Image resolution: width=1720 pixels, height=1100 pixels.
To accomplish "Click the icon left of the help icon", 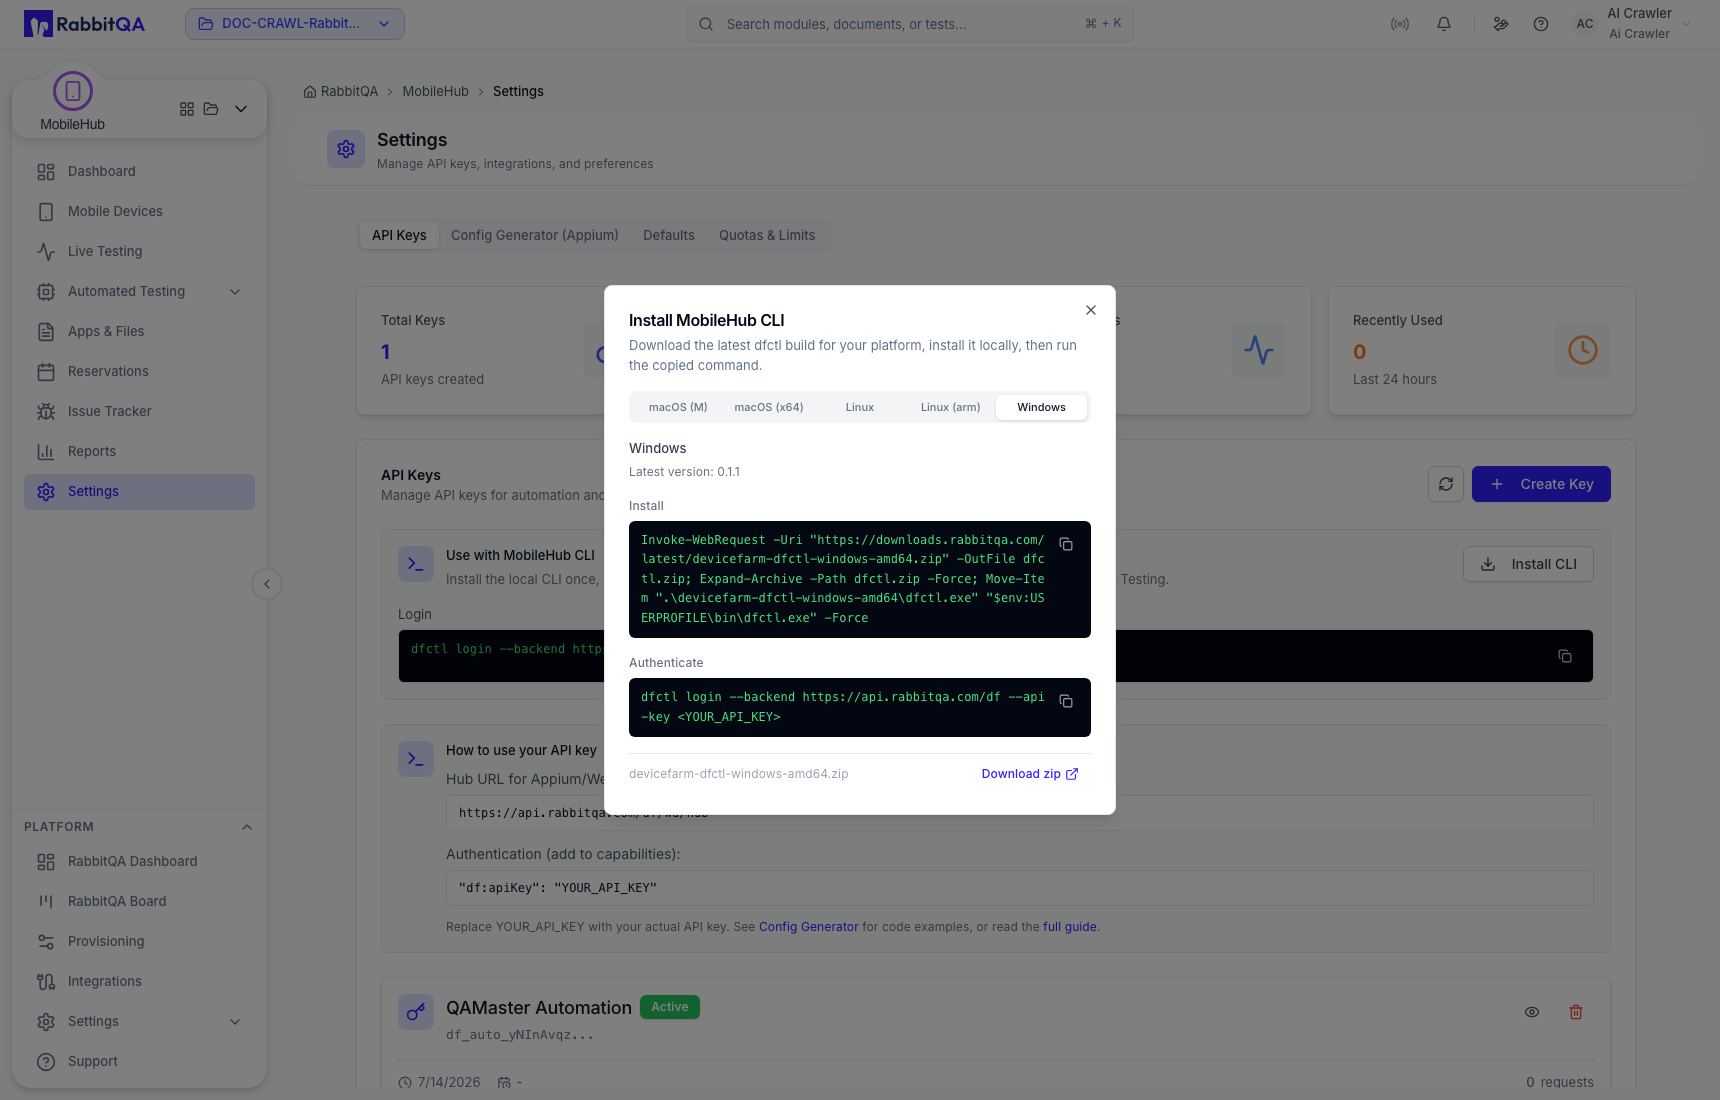I will click(x=1501, y=24).
